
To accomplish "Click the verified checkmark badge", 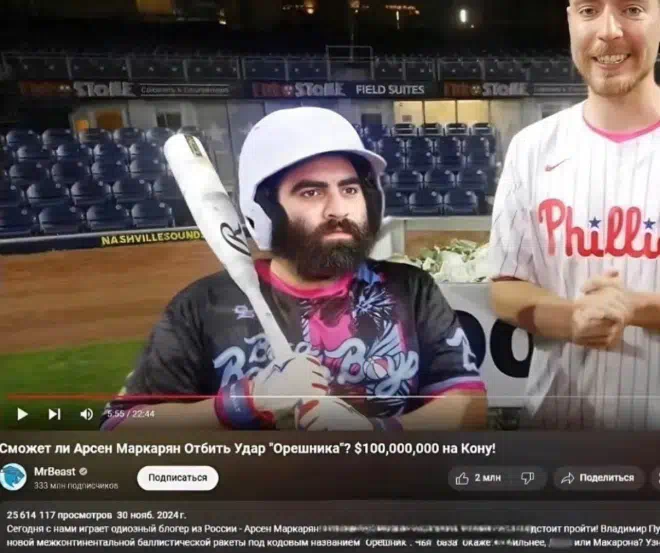I will 83,471.
